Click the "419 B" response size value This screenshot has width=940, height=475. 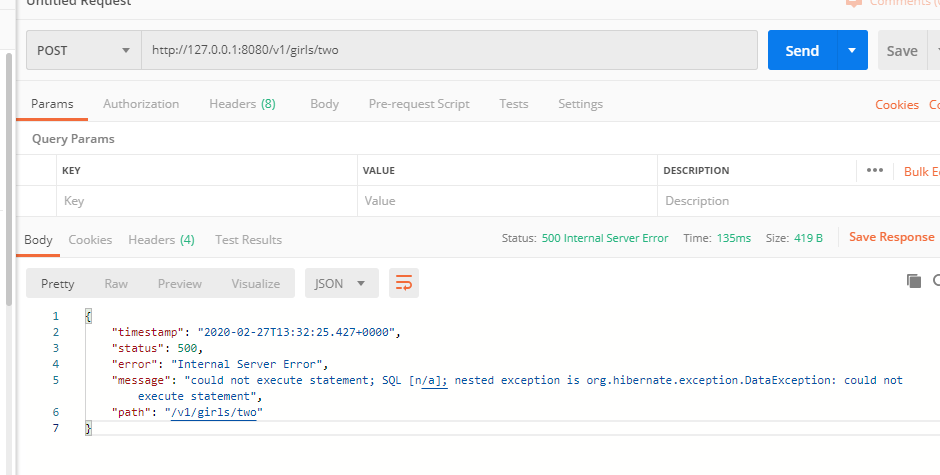808,238
